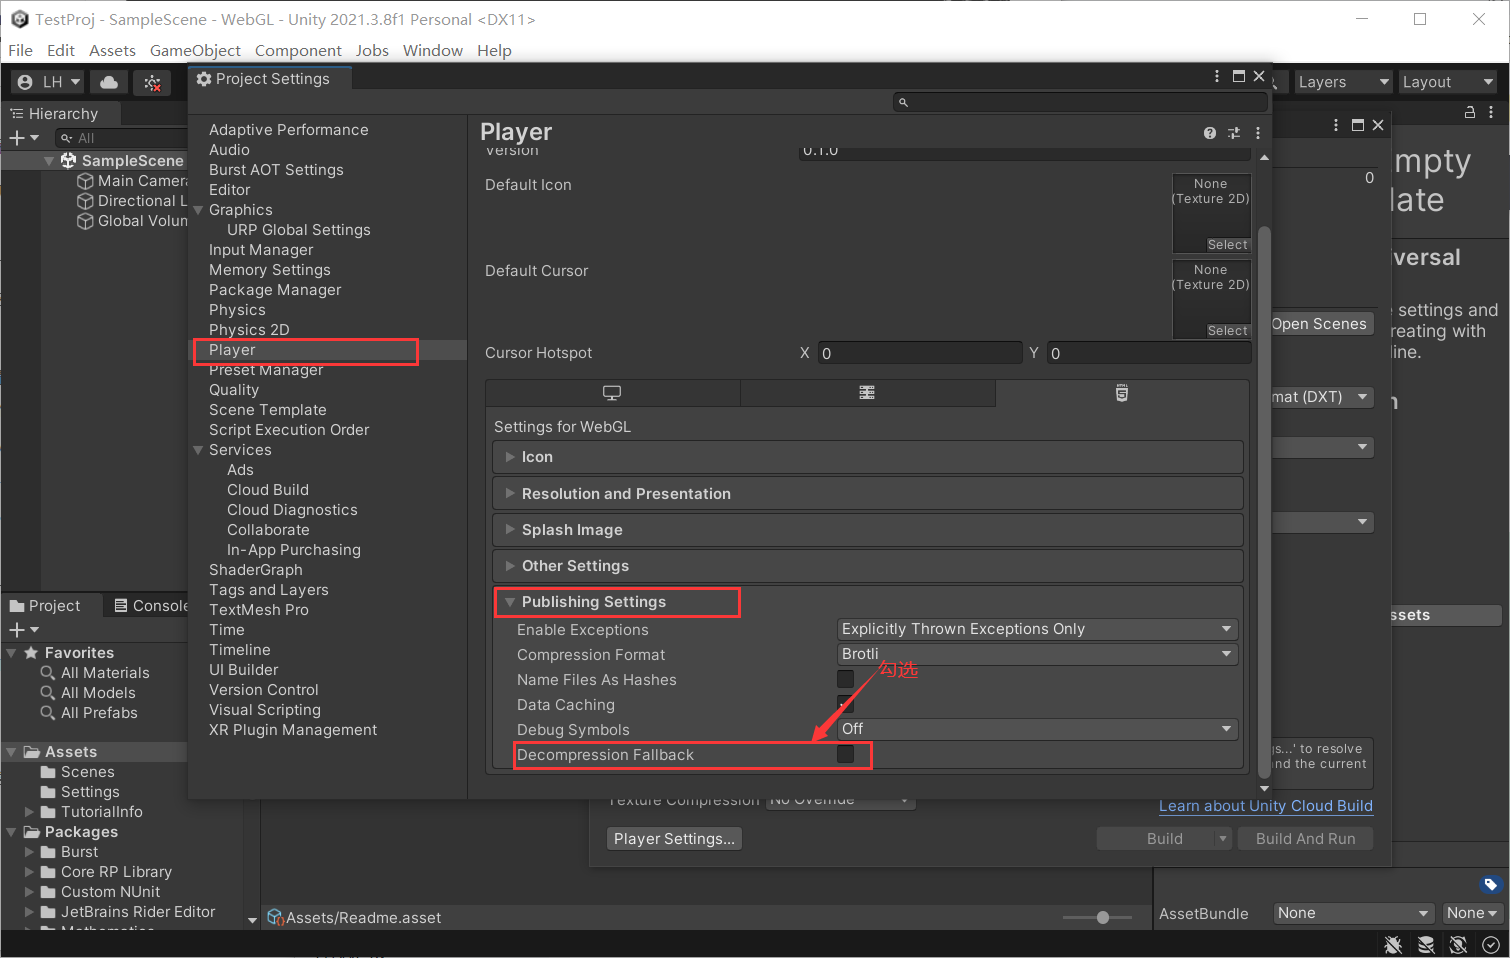Open the Layout dropdown
Viewport: 1510px width, 958px height.
tap(1447, 82)
